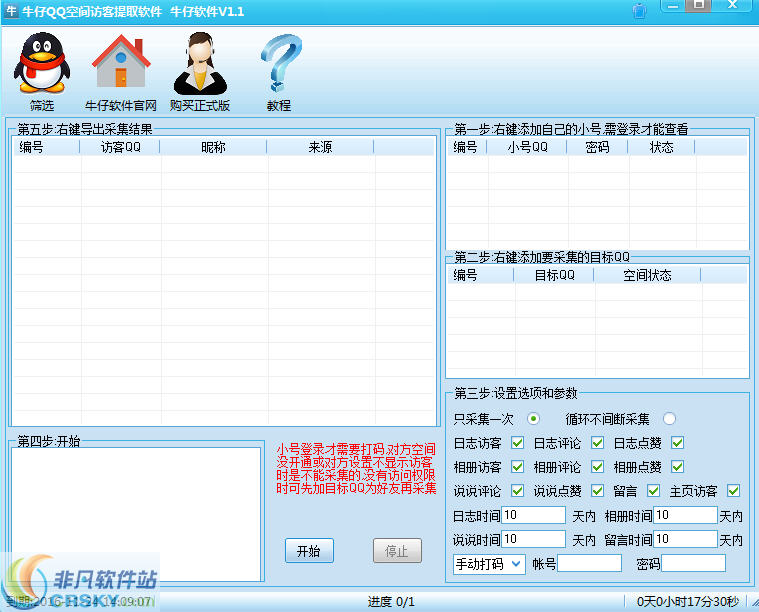
Task: Click 访客QQ column header
Action: point(120,147)
